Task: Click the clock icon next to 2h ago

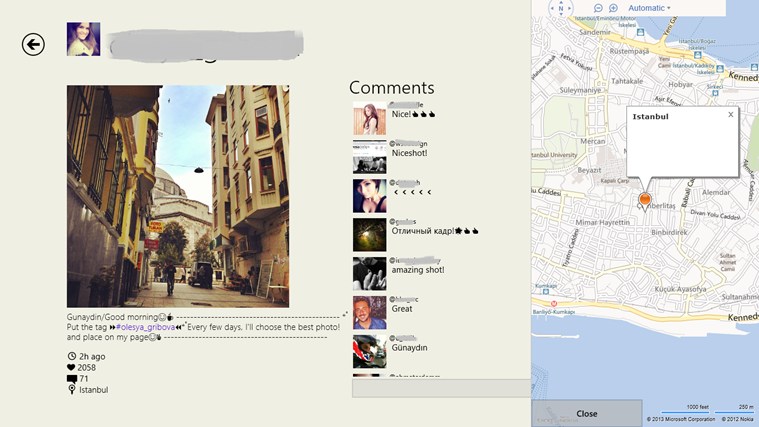Action: pos(72,356)
